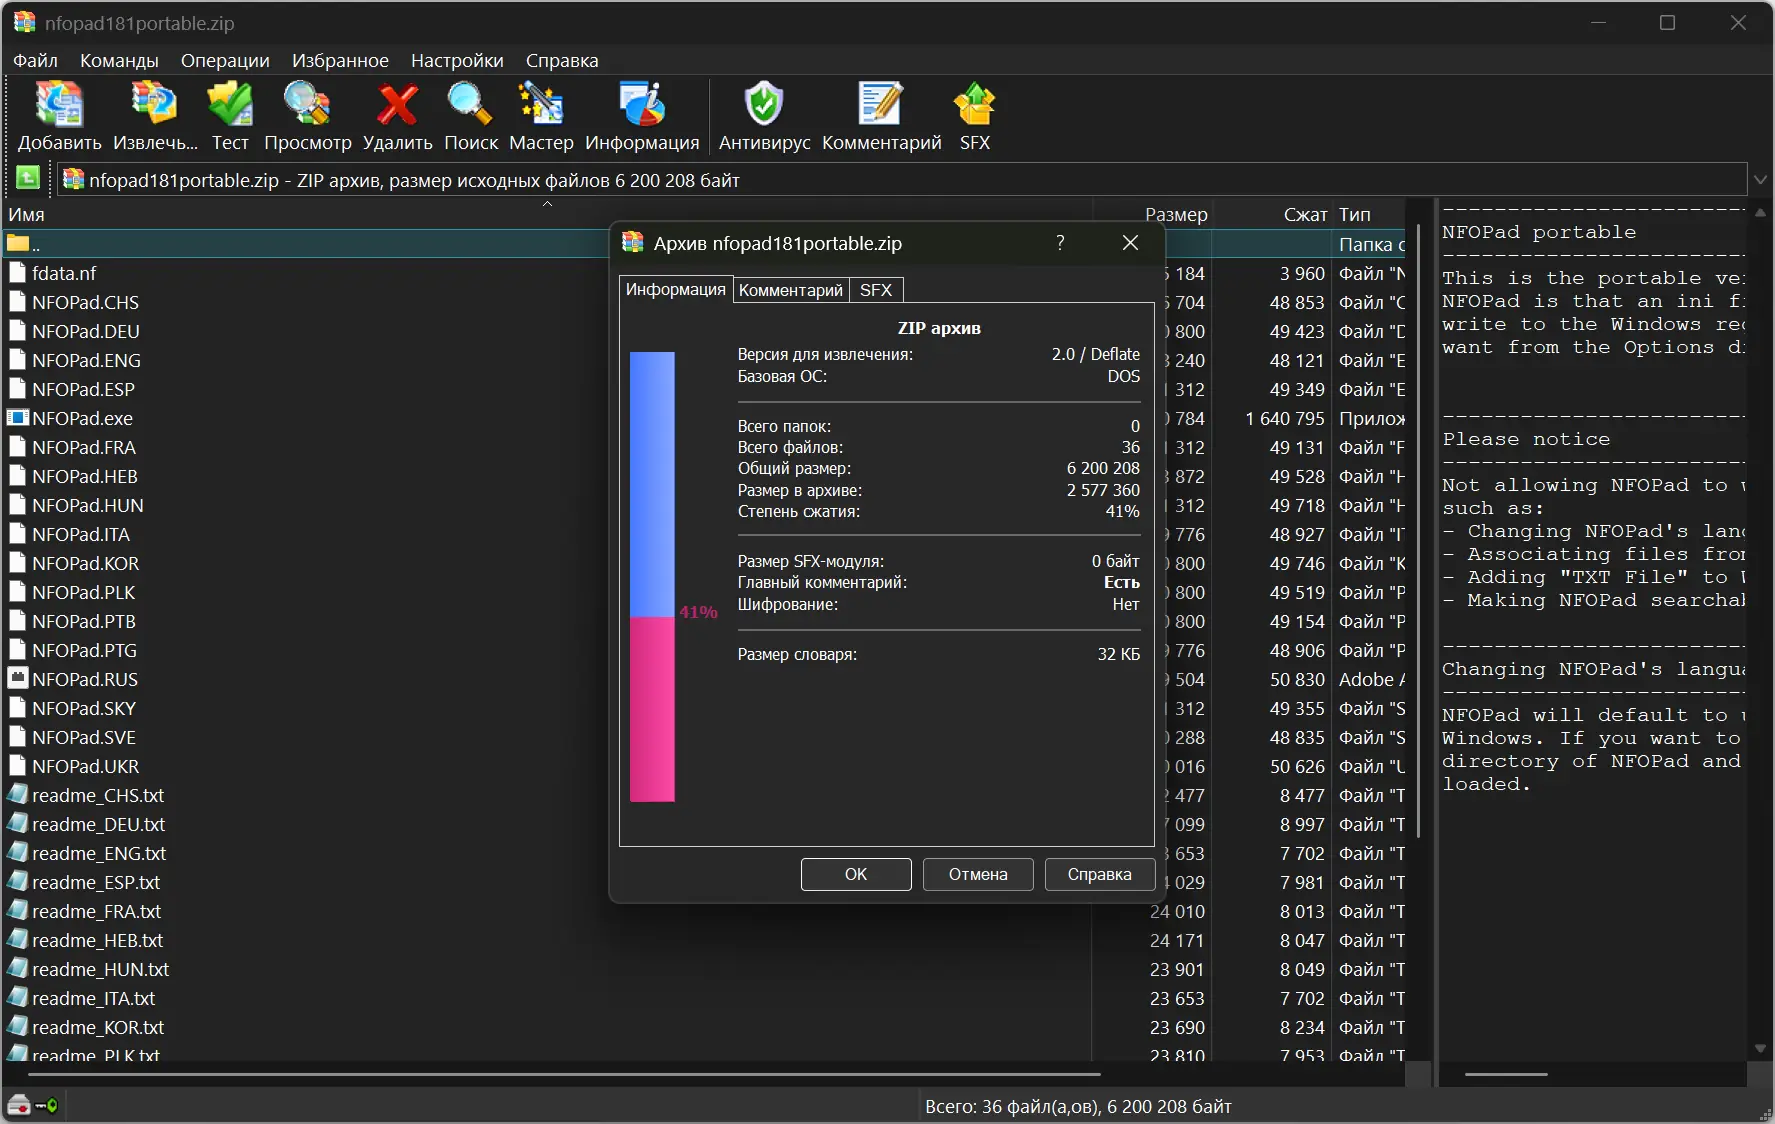
Task: Click the NFOPad.exe application icon
Action: click(x=17, y=418)
